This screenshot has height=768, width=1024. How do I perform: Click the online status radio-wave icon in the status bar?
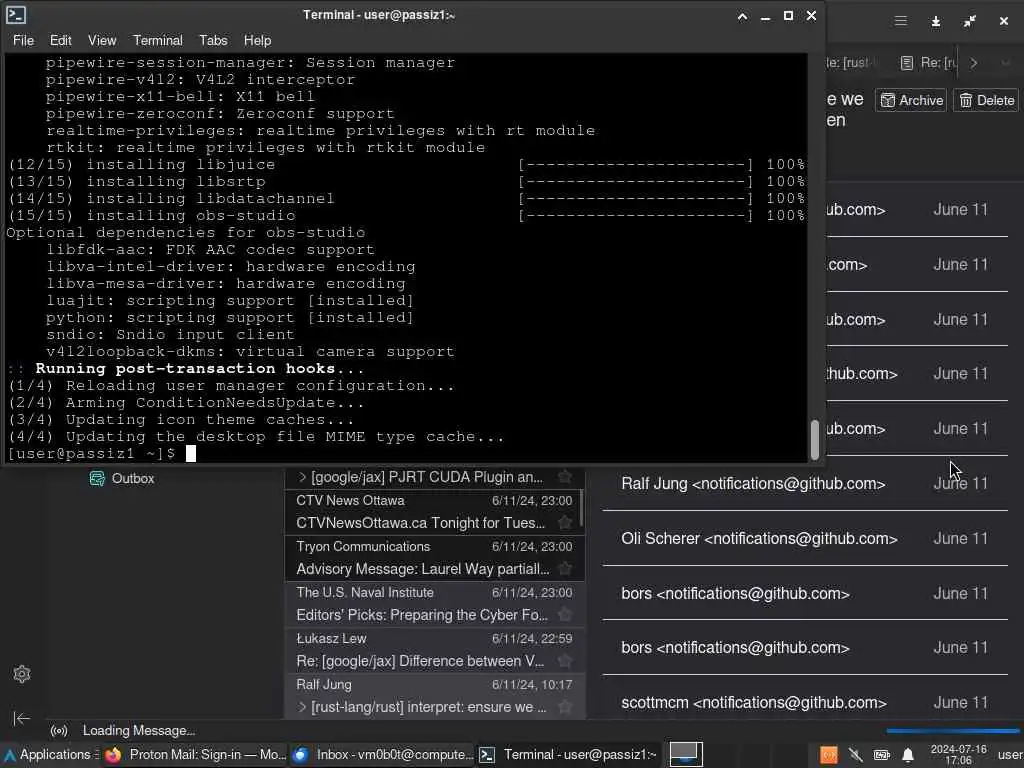[x=59, y=731]
